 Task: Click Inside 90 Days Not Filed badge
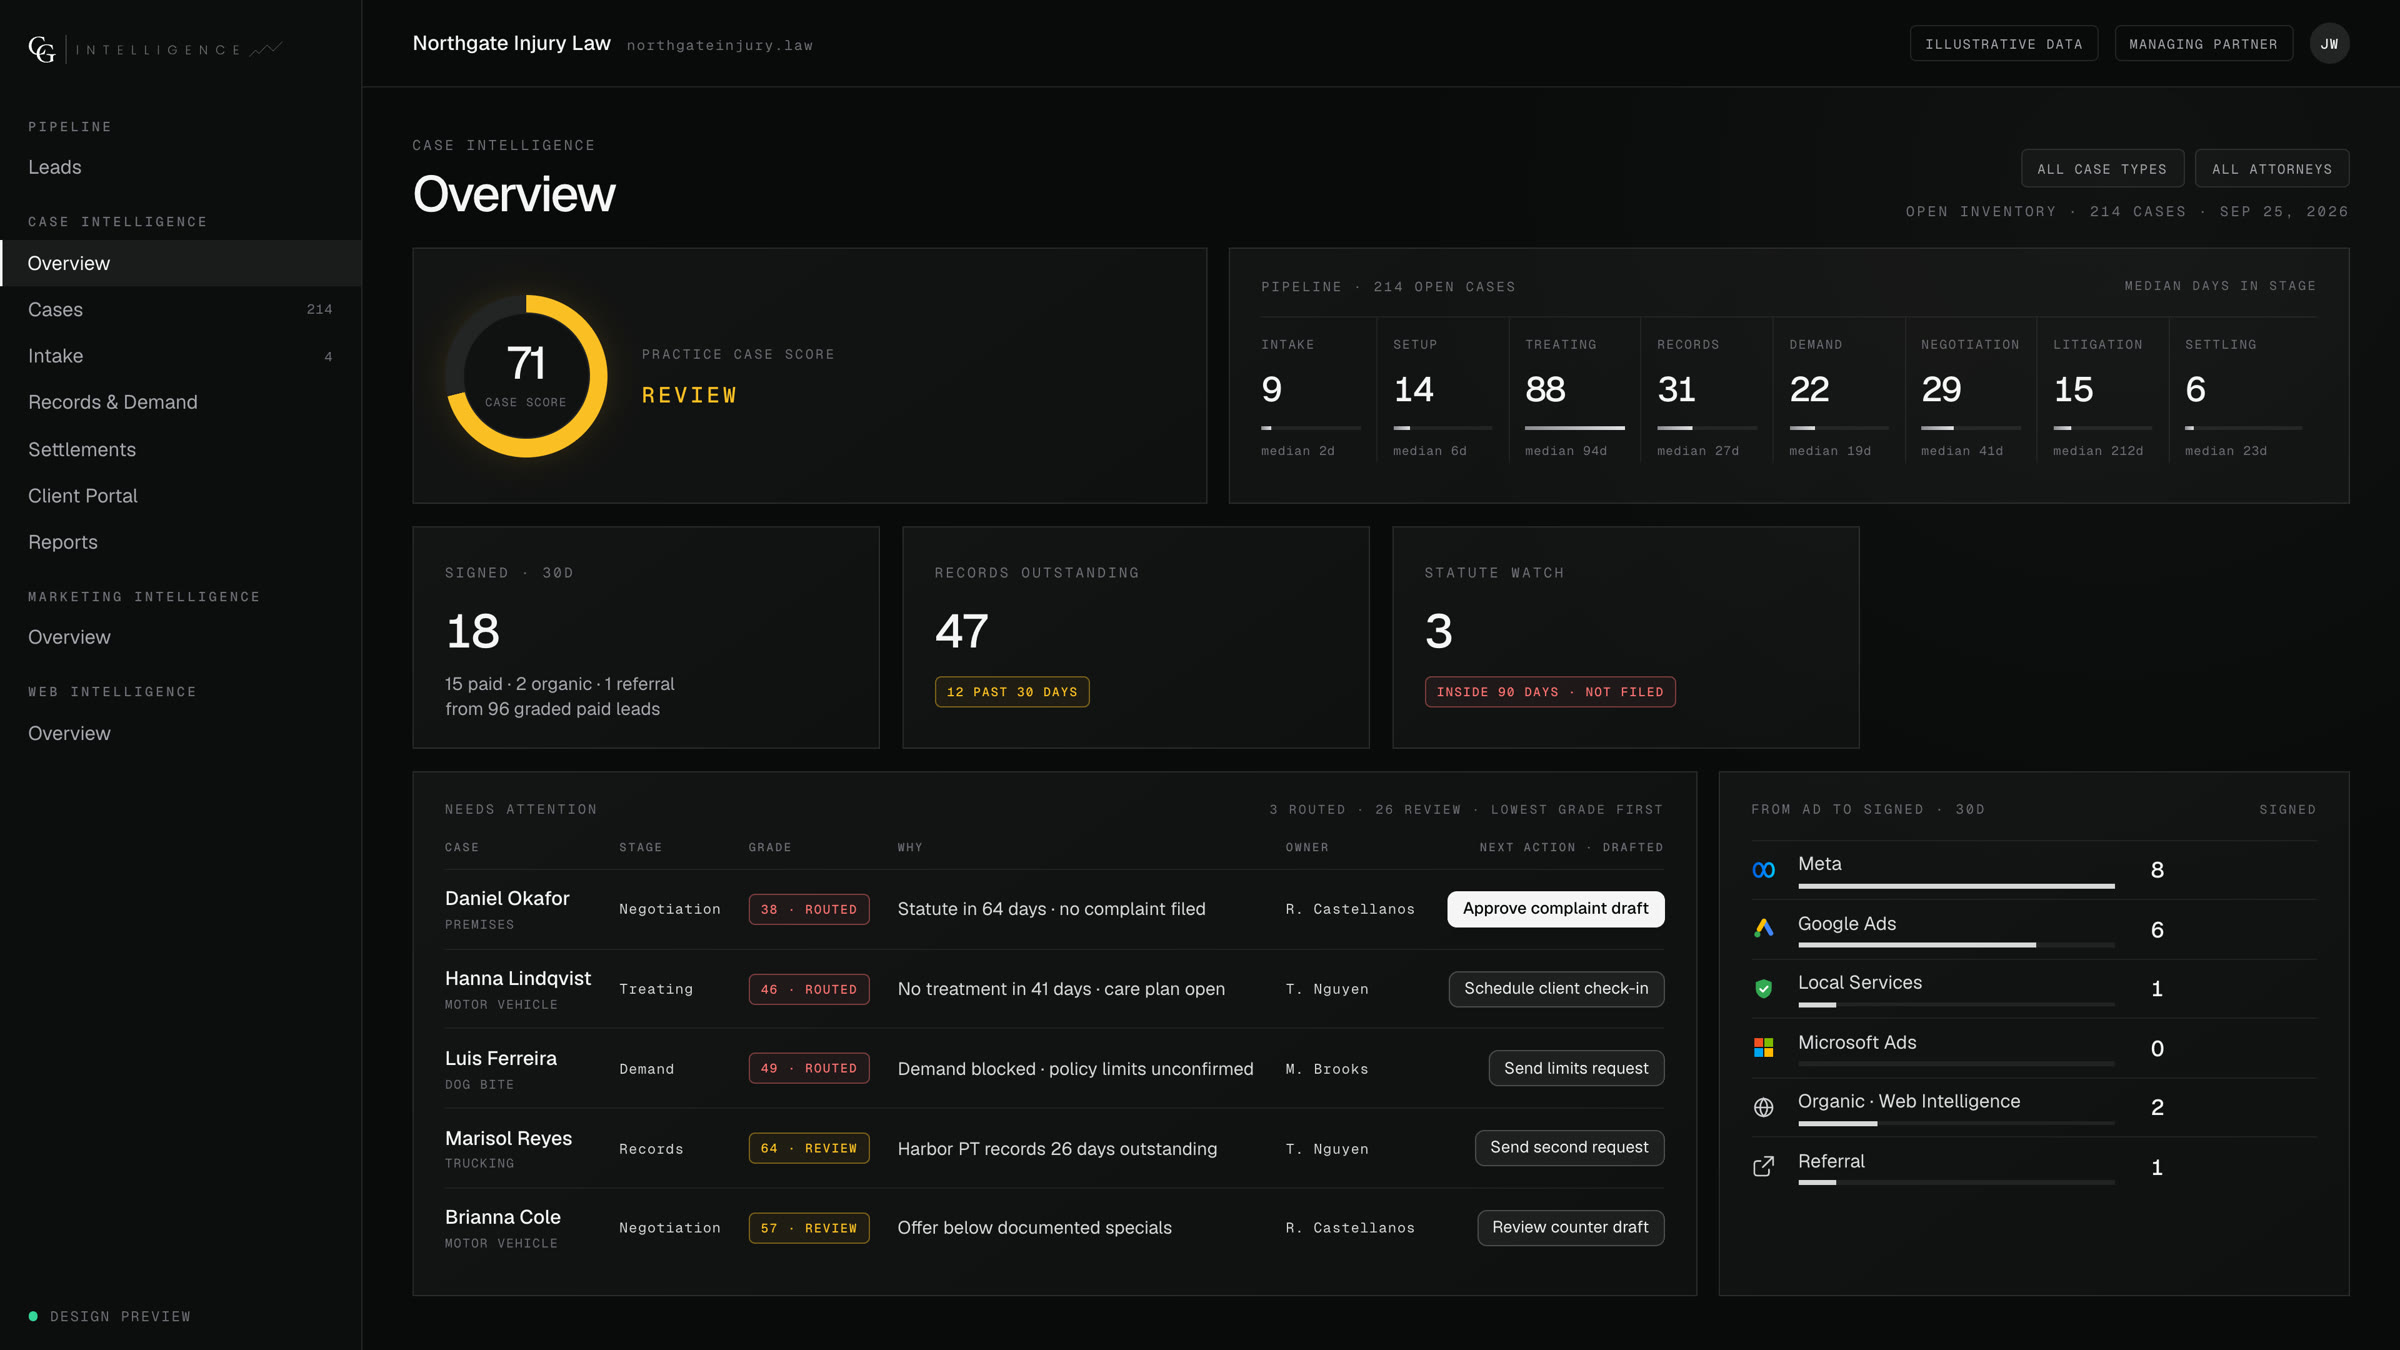pyautogui.click(x=1549, y=692)
